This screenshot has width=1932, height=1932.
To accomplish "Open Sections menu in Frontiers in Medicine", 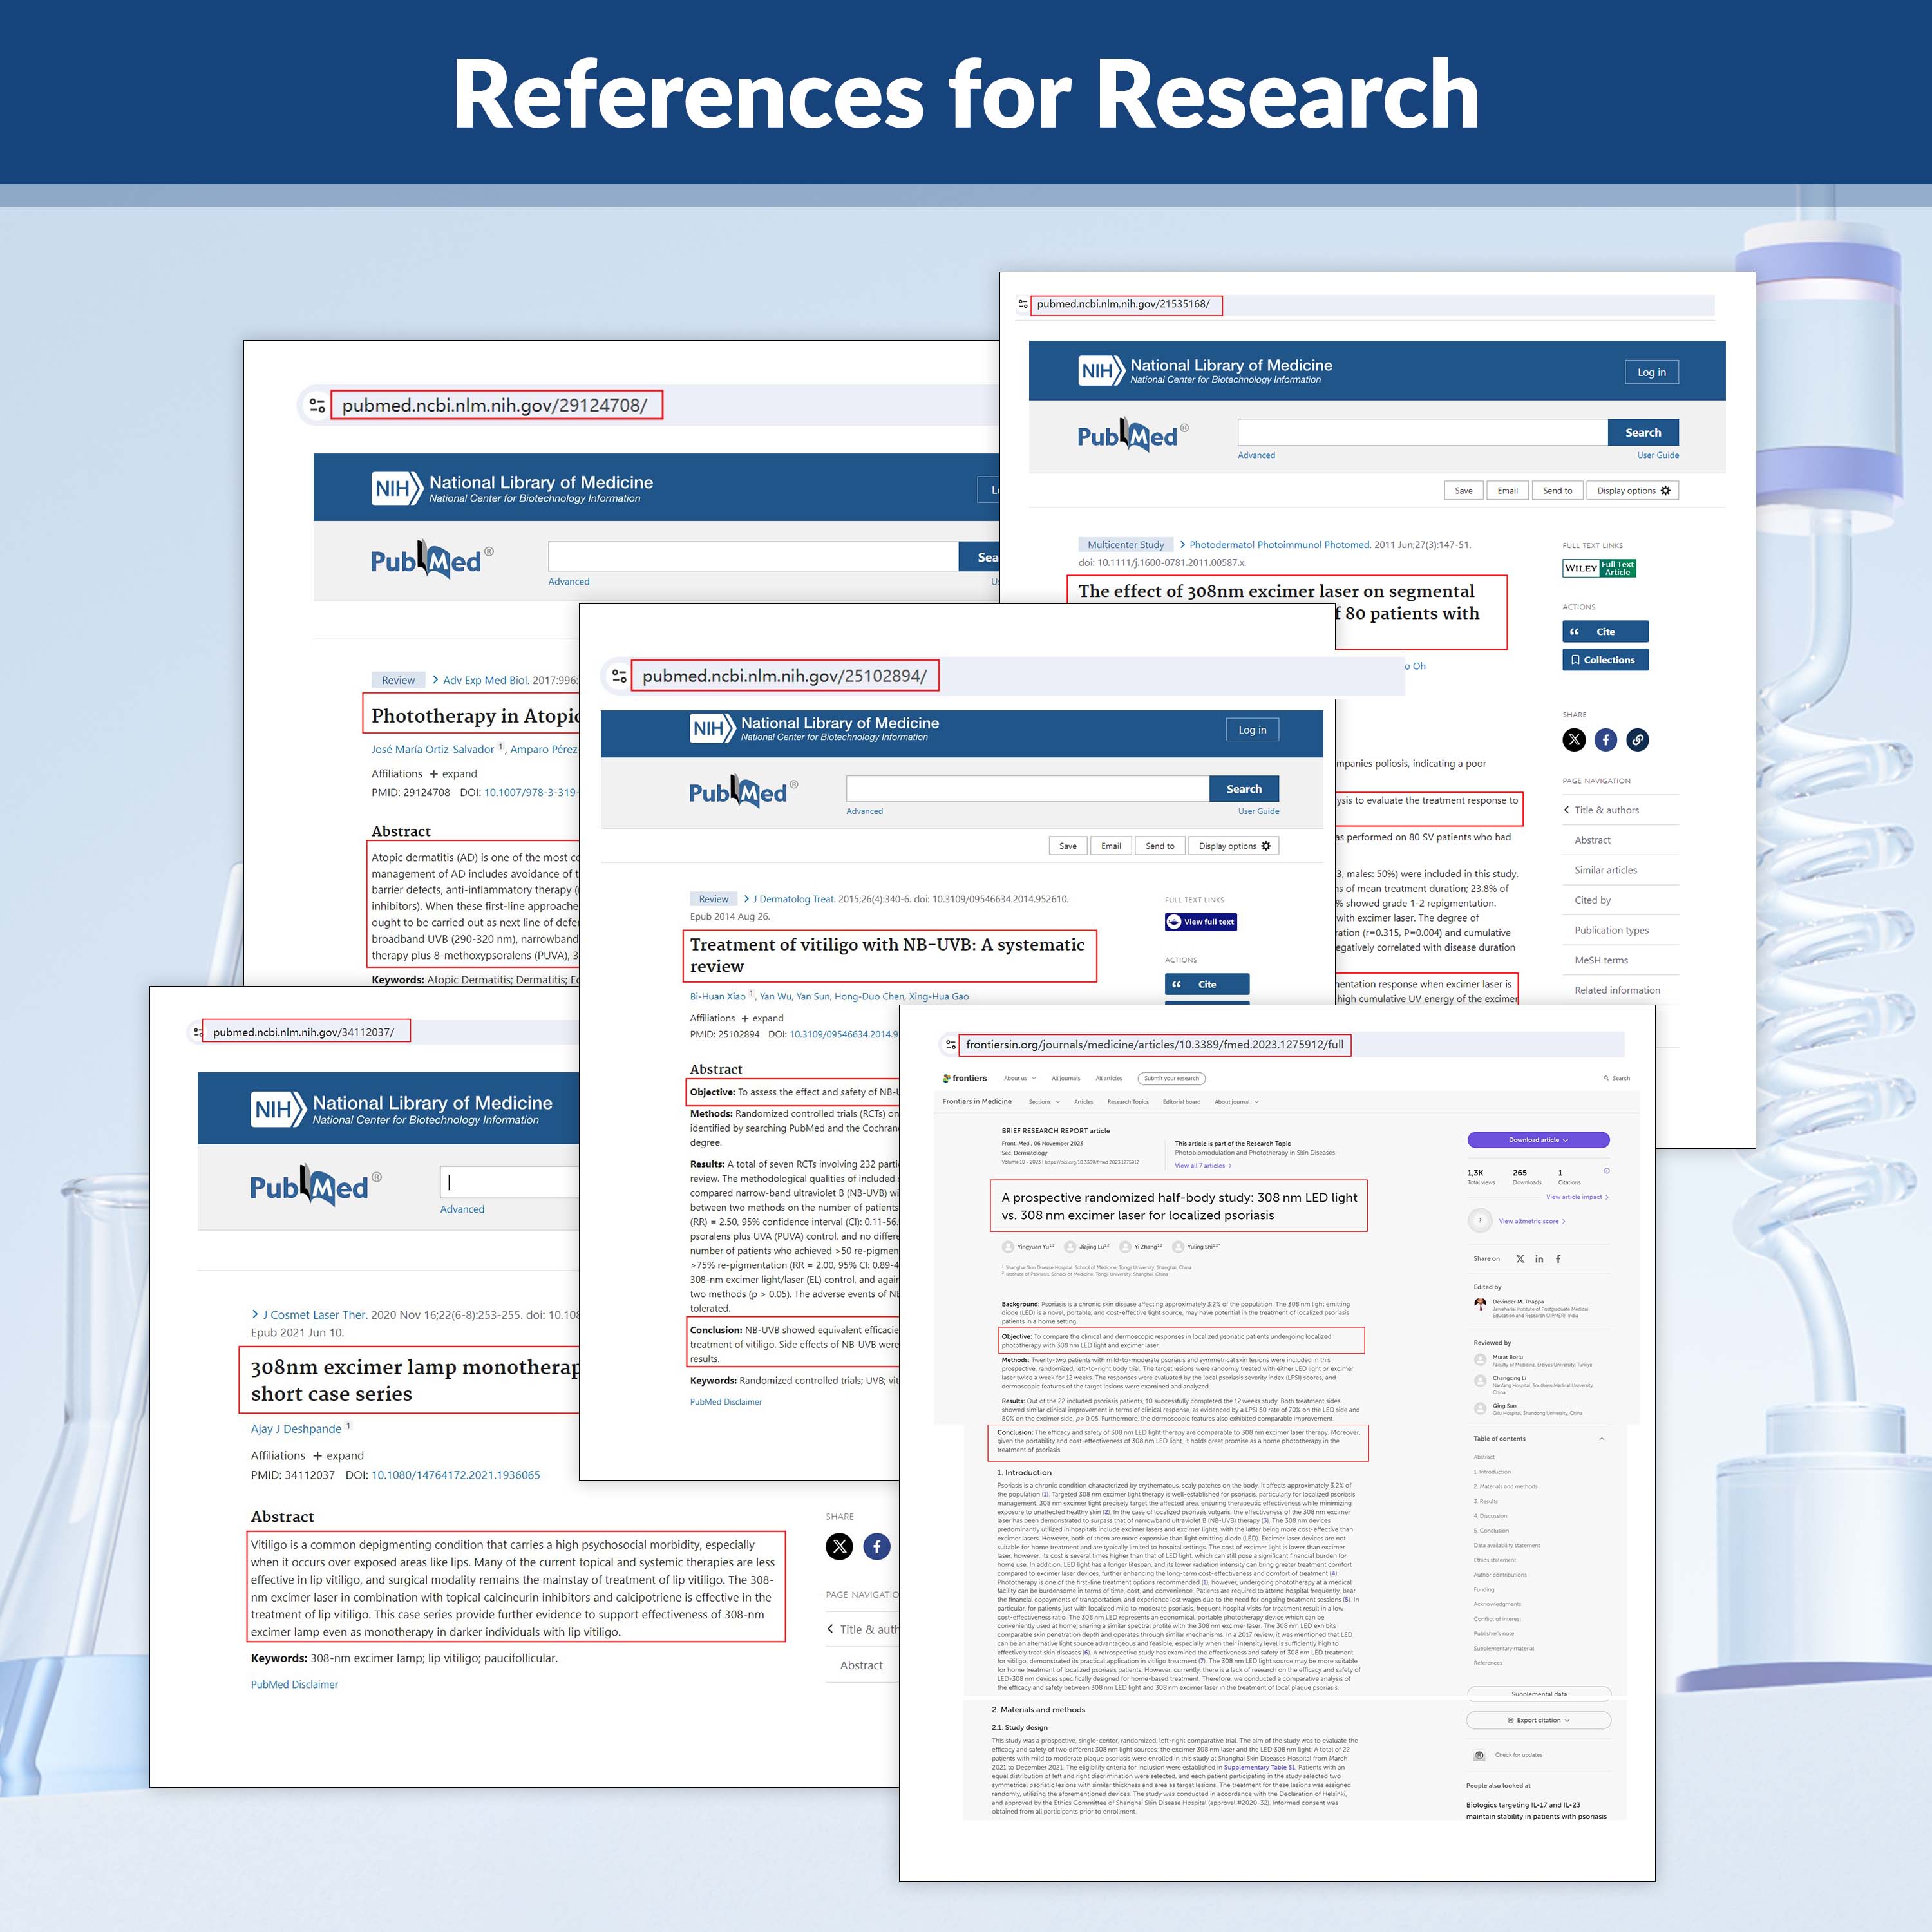I will [x=1045, y=1102].
